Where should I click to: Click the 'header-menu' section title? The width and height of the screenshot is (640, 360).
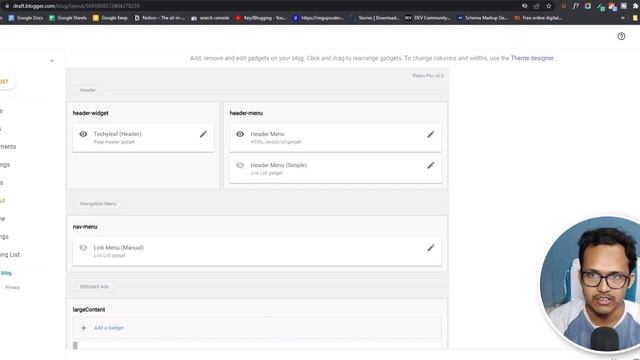coord(246,113)
